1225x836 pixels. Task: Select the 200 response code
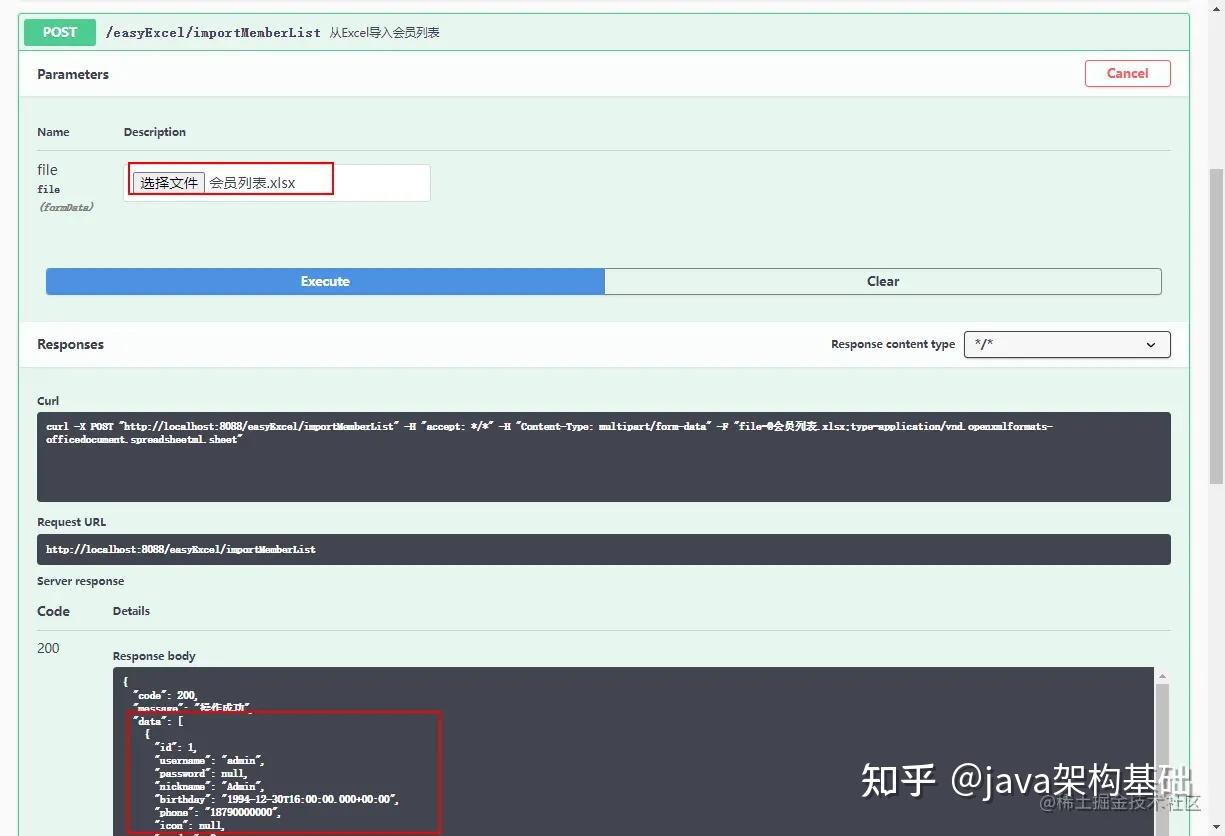tap(48, 648)
